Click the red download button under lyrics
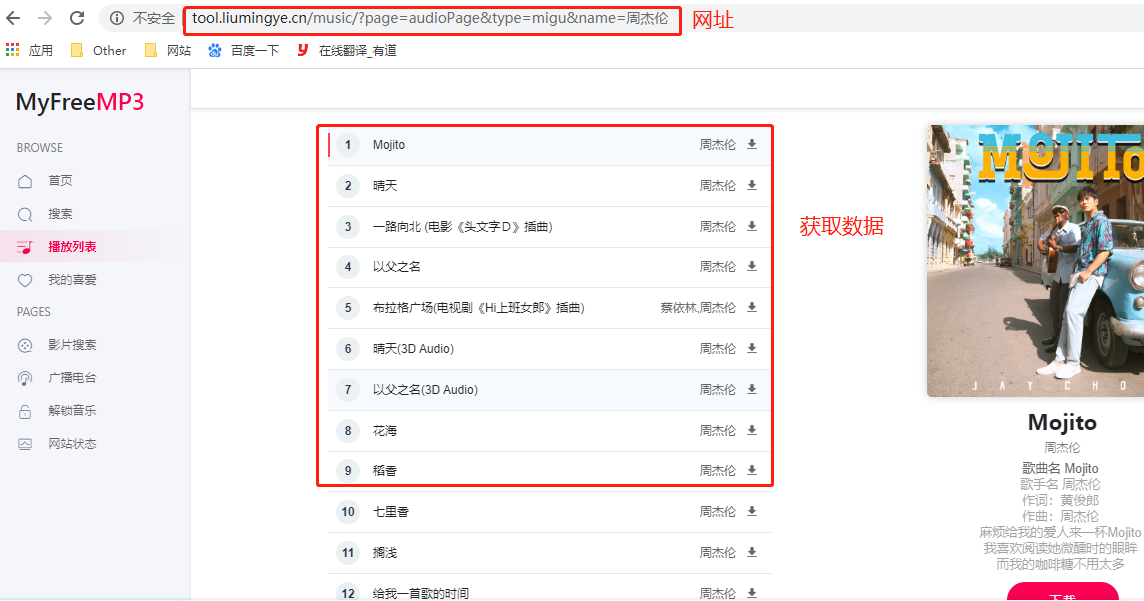The image size is (1144, 601). coord(1062,592)
